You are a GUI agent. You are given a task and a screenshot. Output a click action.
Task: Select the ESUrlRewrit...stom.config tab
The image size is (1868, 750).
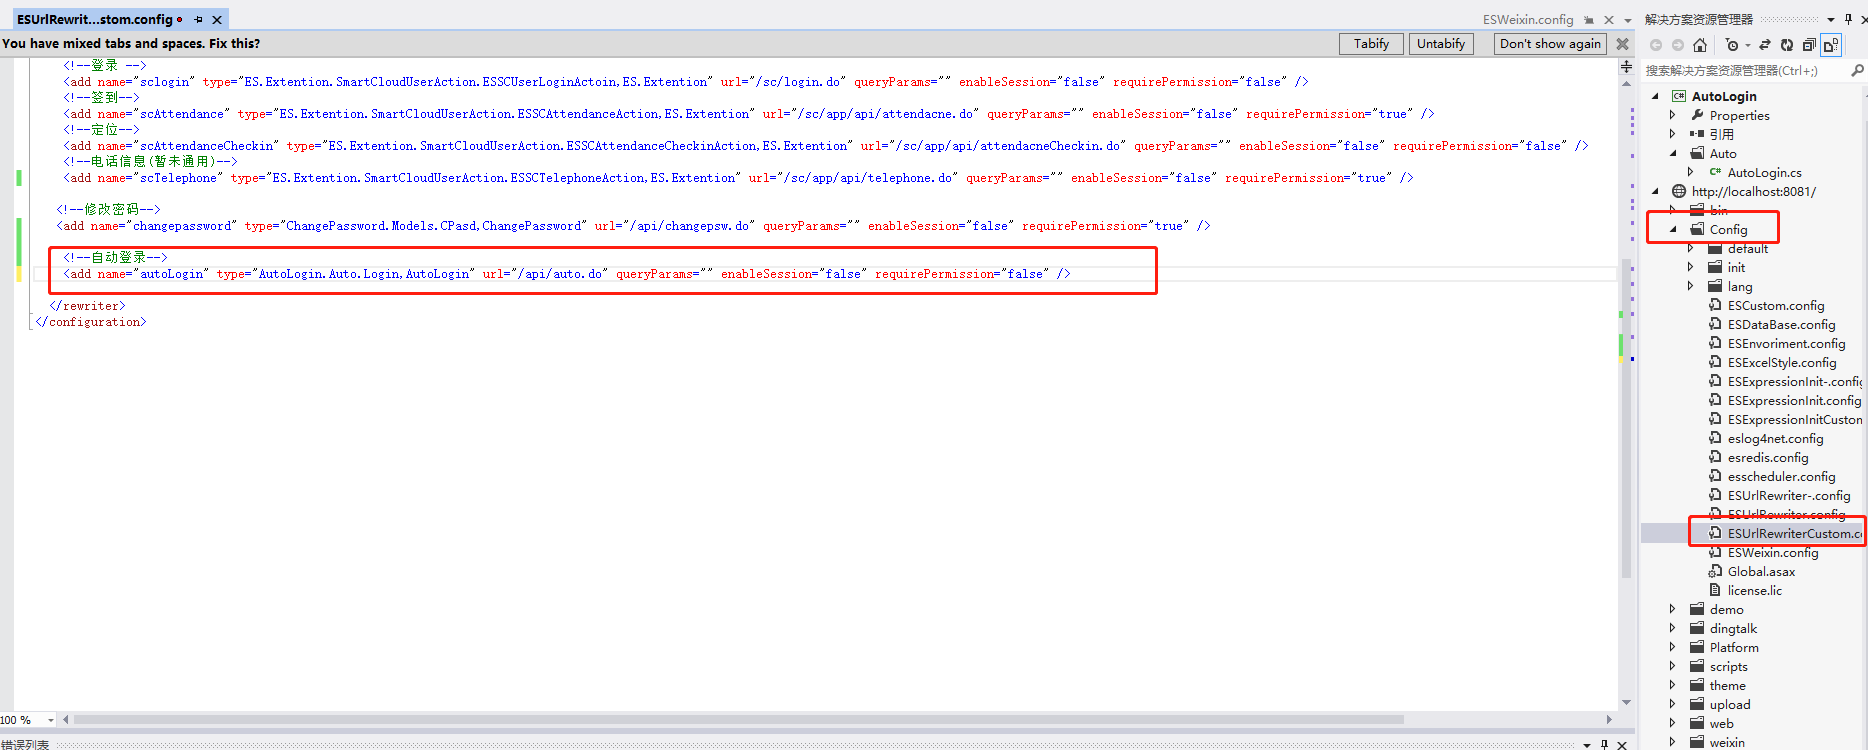point(95,20)
